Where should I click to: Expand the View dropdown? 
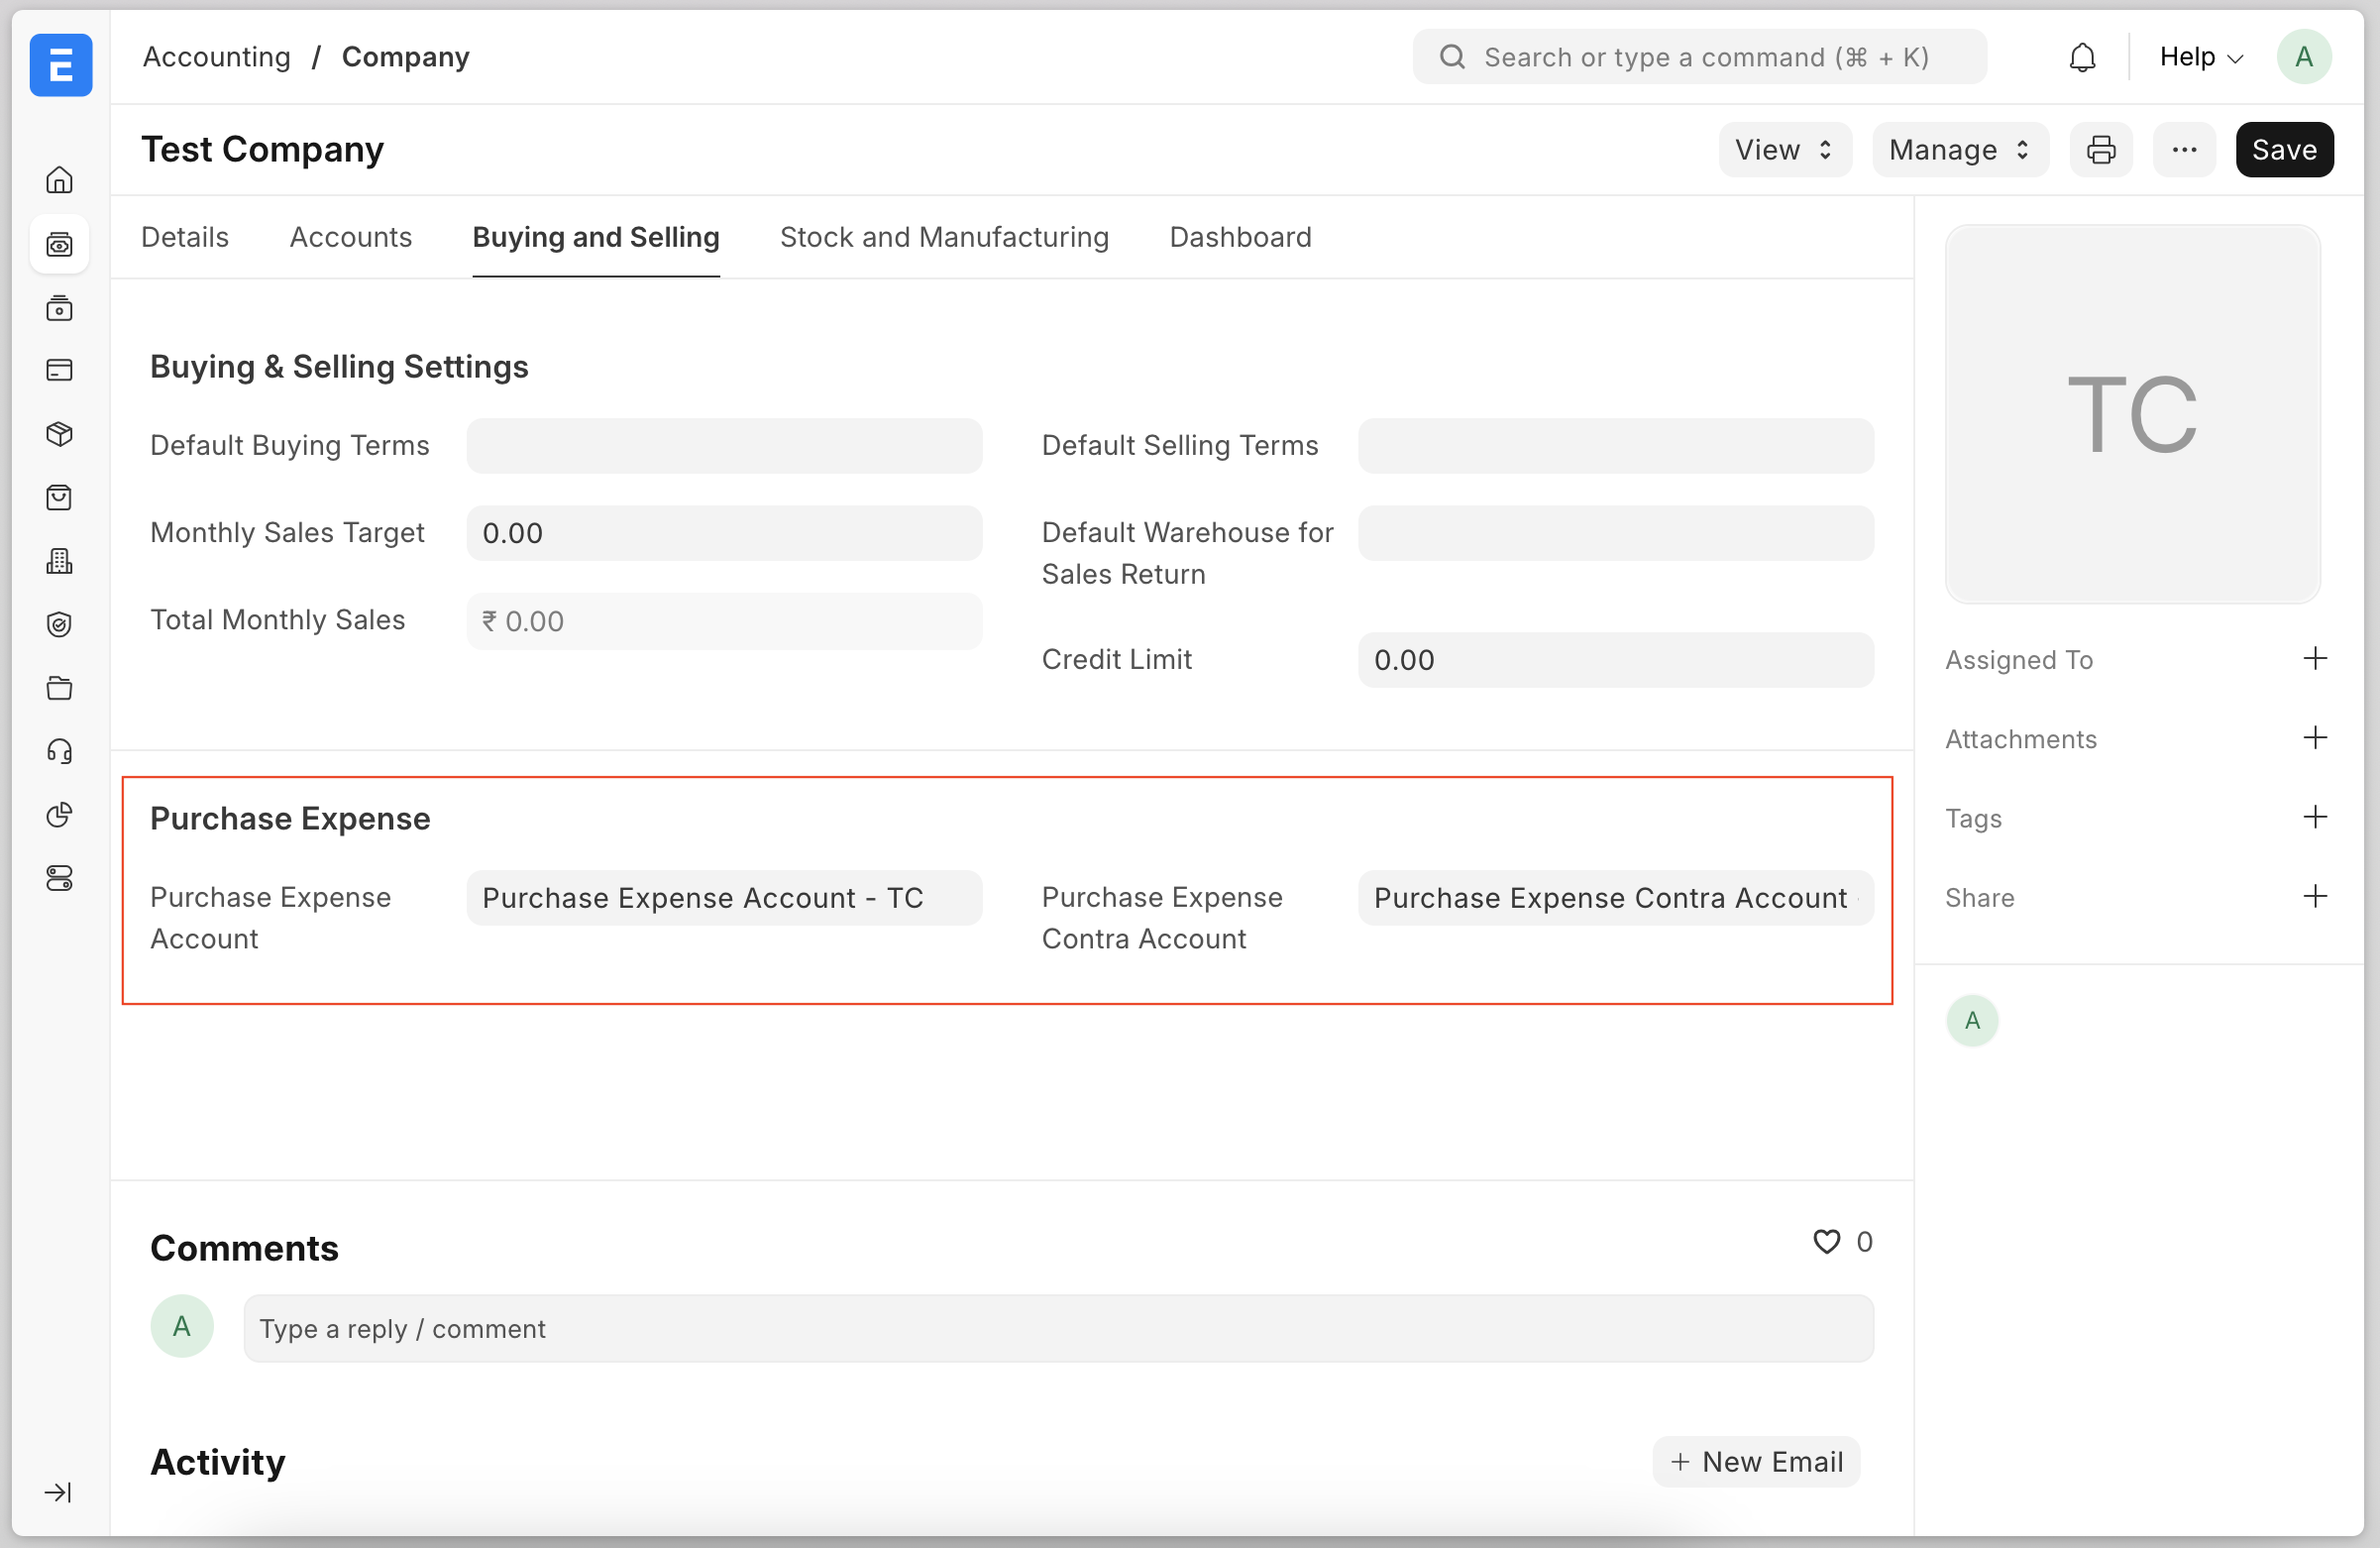[1784, 150]
